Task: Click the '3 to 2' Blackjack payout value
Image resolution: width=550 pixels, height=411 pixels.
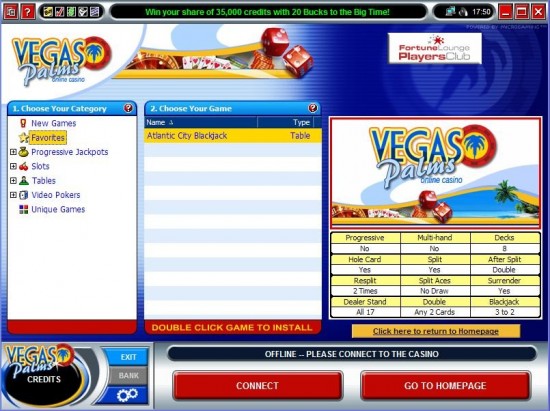Action: click(x=504, y=312)
